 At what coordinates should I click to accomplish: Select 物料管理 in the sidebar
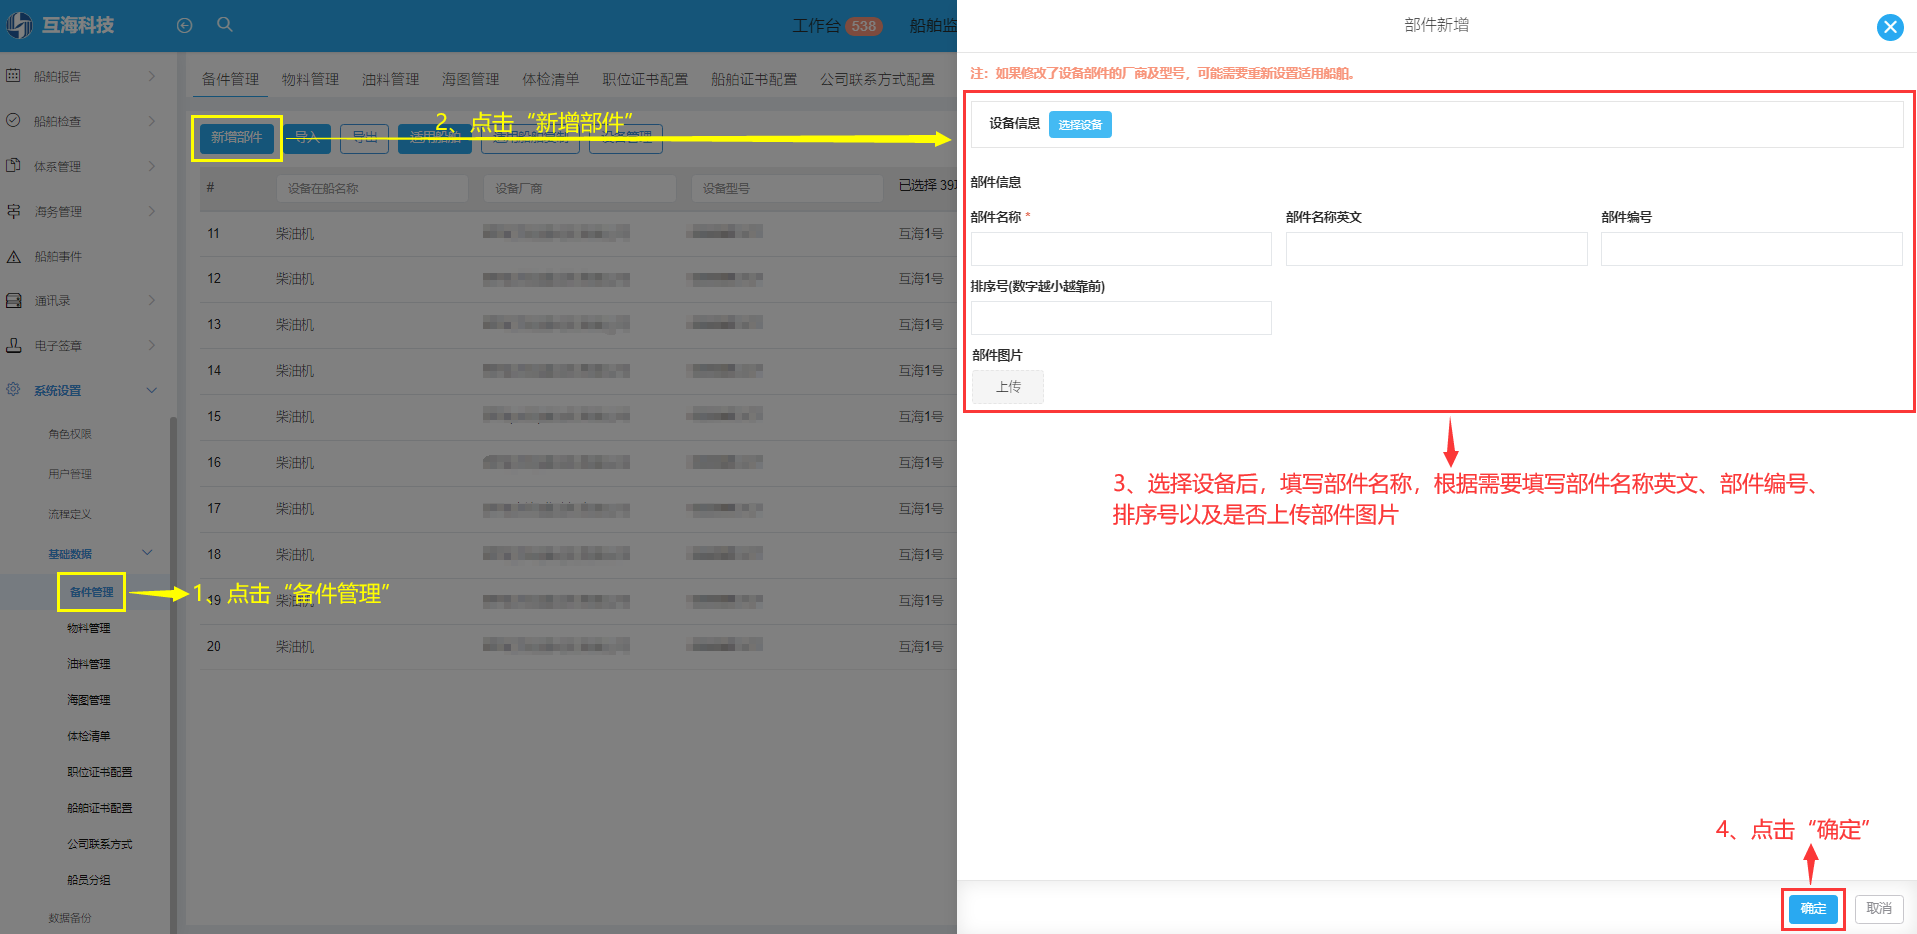pos(89,628)
